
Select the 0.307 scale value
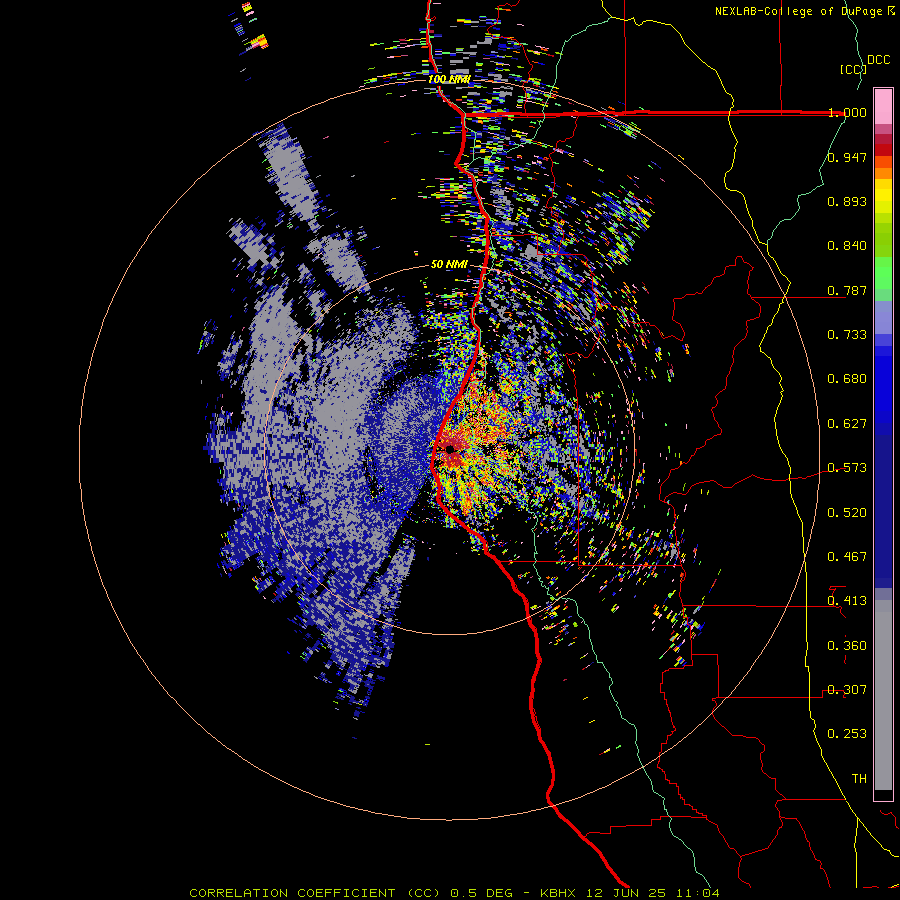point(847,690)
